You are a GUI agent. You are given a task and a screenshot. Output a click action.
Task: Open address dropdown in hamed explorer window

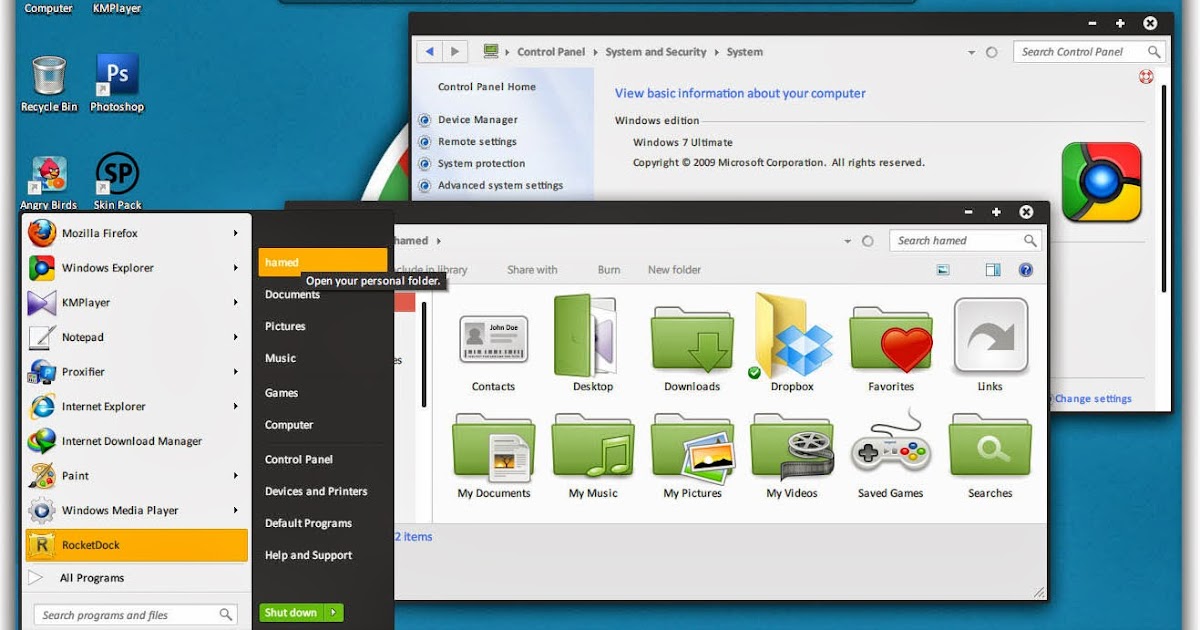tap(847, 241)
